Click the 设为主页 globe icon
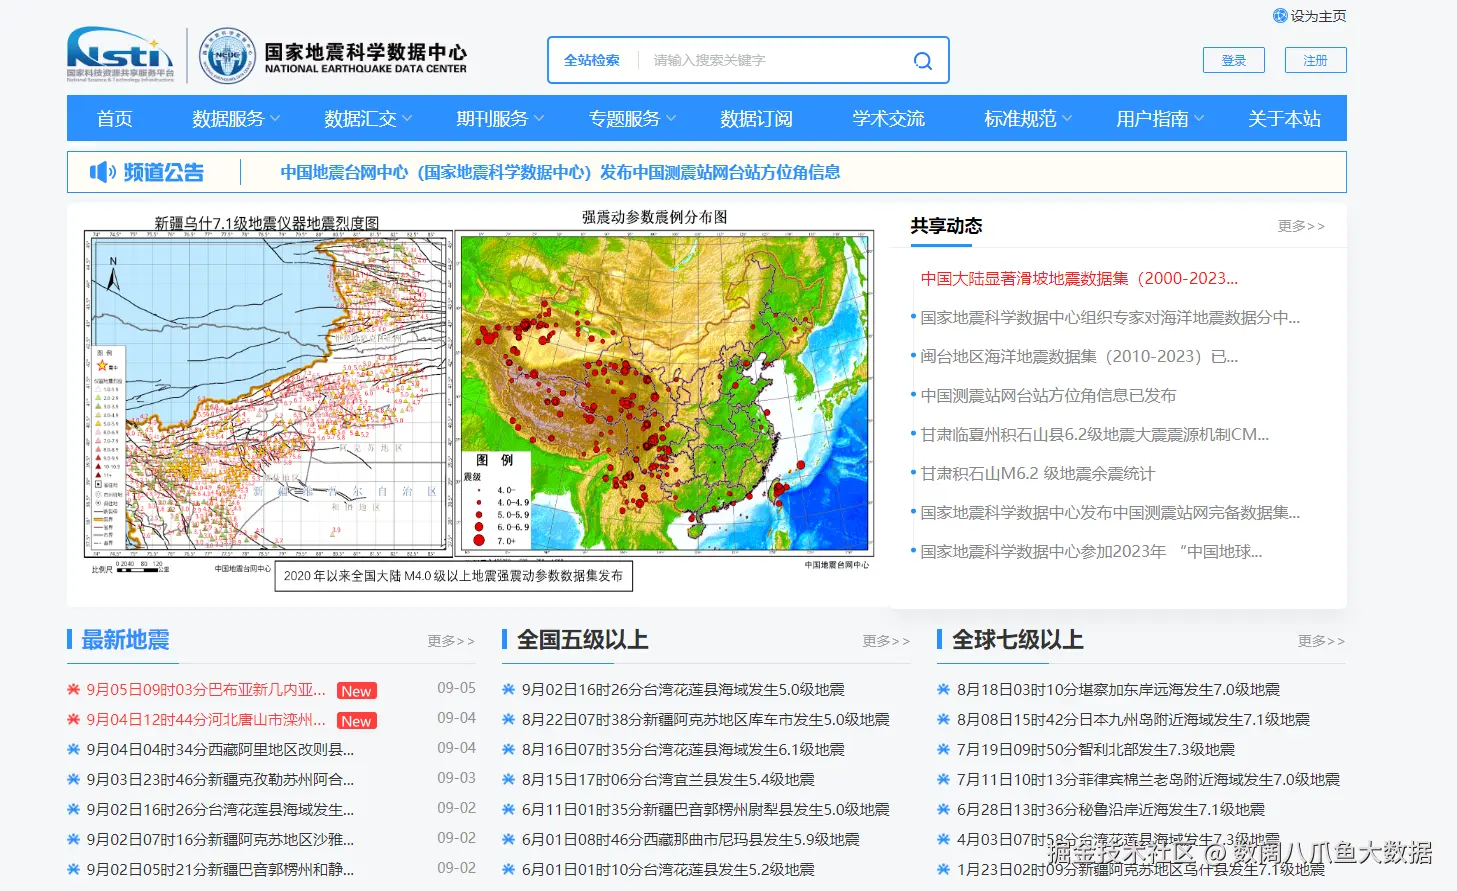 [x=1279, y=16]
